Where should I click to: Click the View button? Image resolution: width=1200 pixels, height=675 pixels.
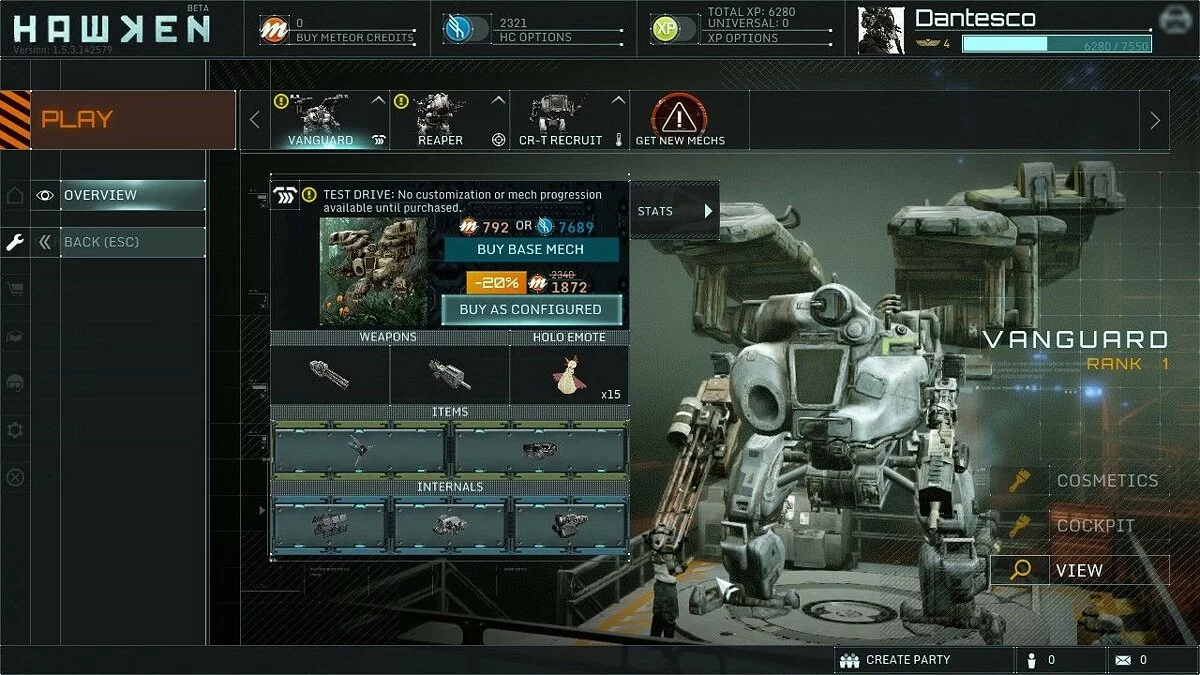1080,571
